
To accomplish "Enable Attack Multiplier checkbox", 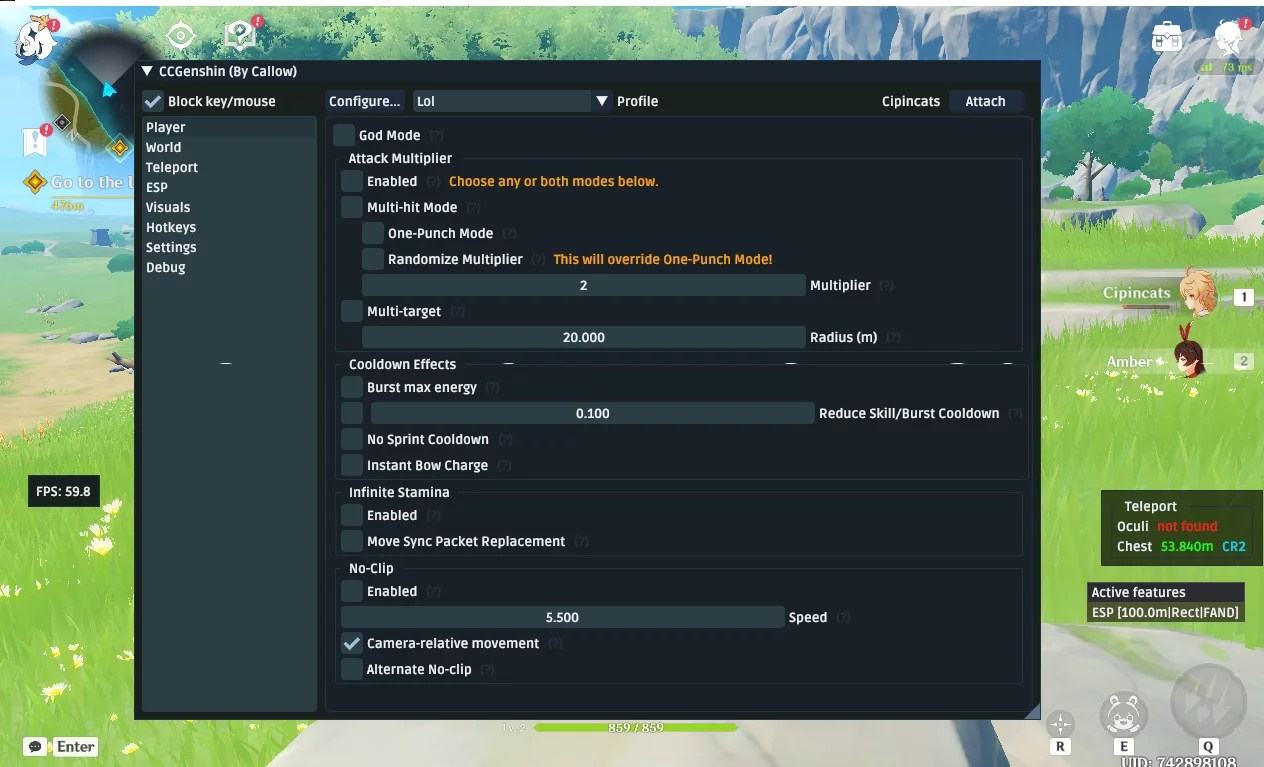I will pos(352,181).
